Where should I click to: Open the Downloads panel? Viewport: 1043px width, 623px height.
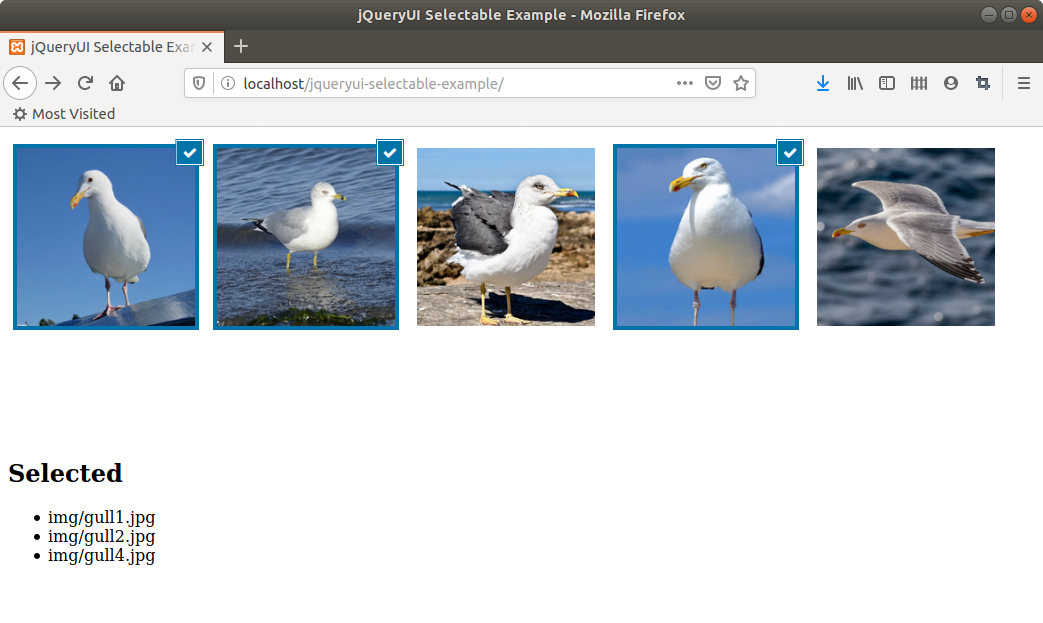coord(823,83)
